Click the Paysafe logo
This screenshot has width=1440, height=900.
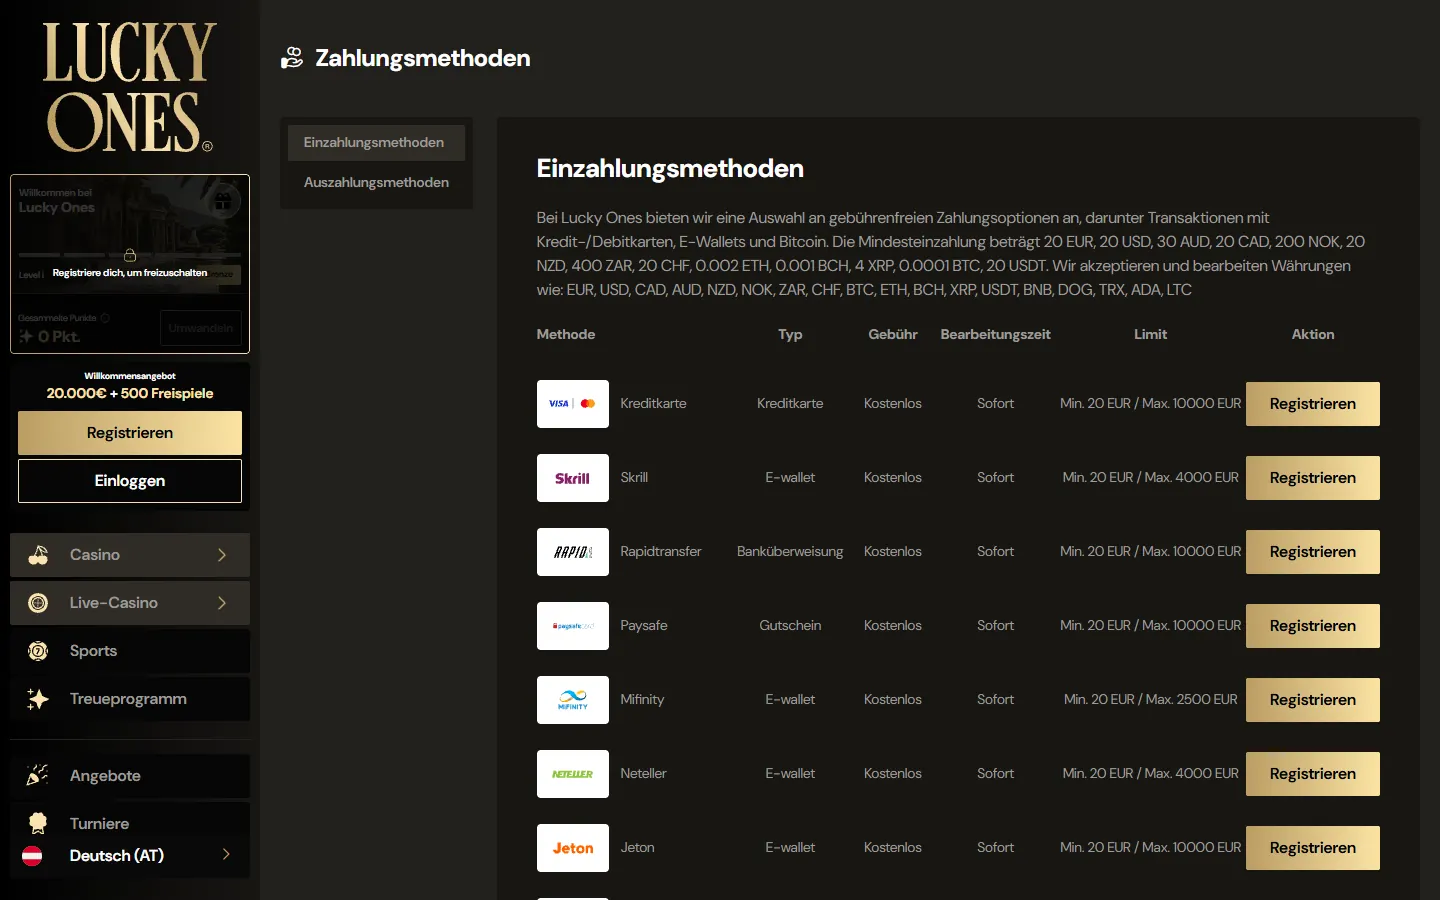[x=573, y=626]
